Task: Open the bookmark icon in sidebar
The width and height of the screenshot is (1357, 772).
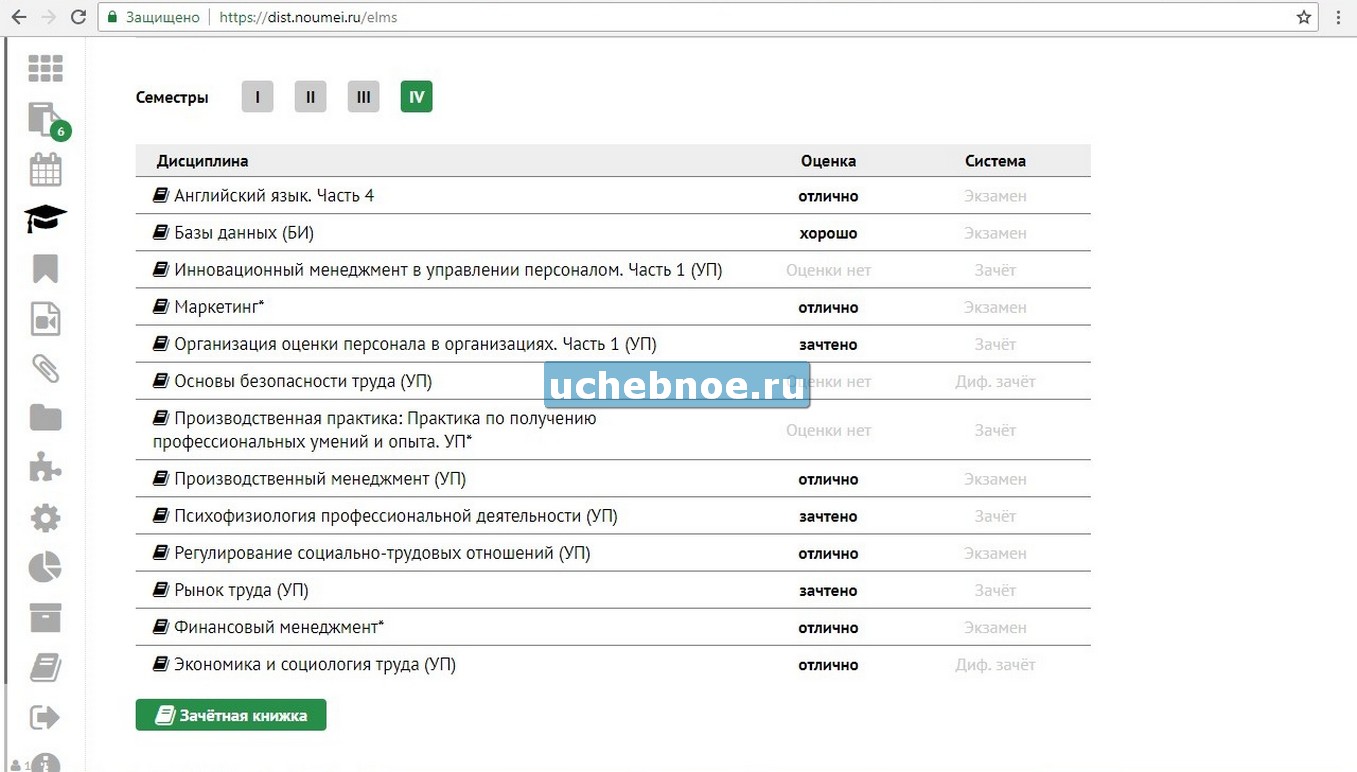Action: pyautogui.click(x=45, y=268)
